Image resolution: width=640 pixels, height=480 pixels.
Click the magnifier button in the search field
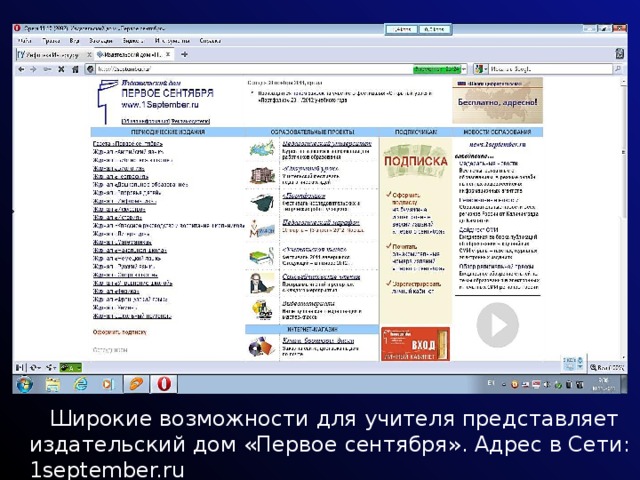(618, 69)
